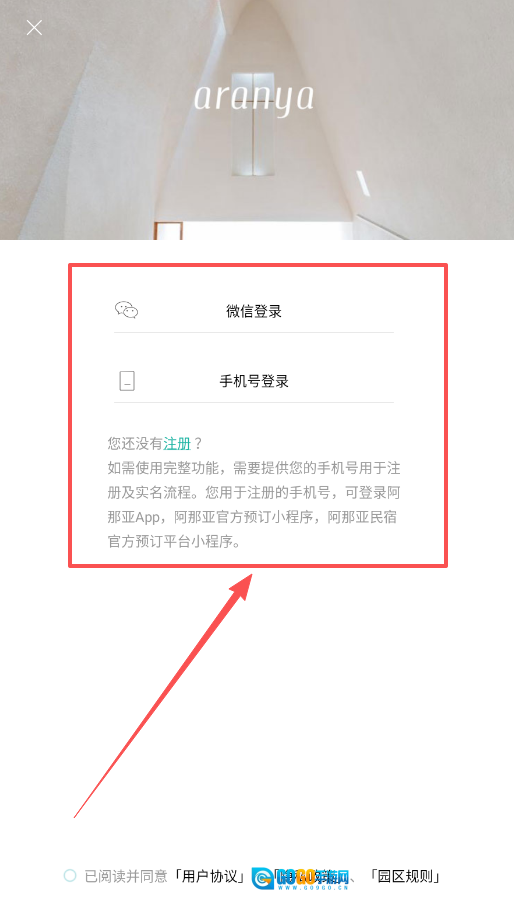Tap the 已阅读并同意 consent label
Viewport: 514px width, 900px height.
[x=126, y=876]
